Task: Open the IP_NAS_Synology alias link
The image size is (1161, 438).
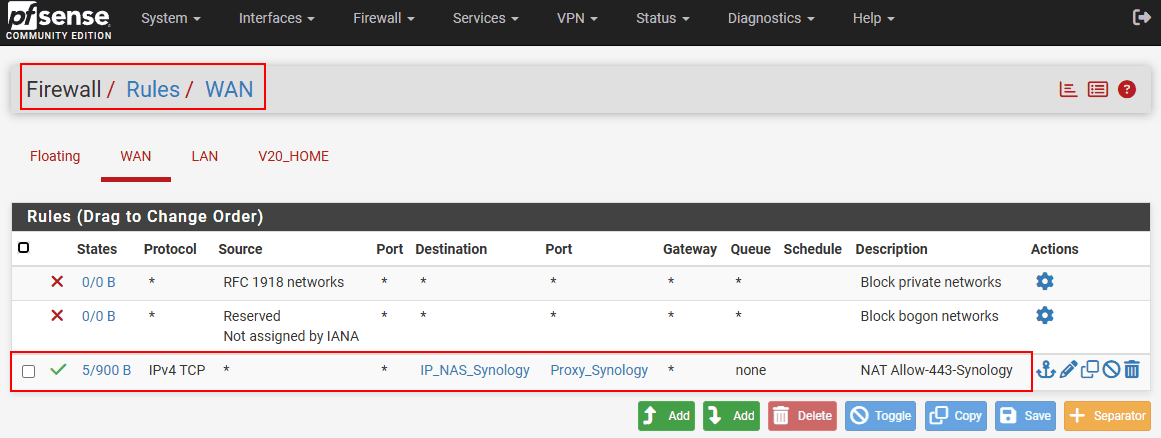Action: click(474, 370)
